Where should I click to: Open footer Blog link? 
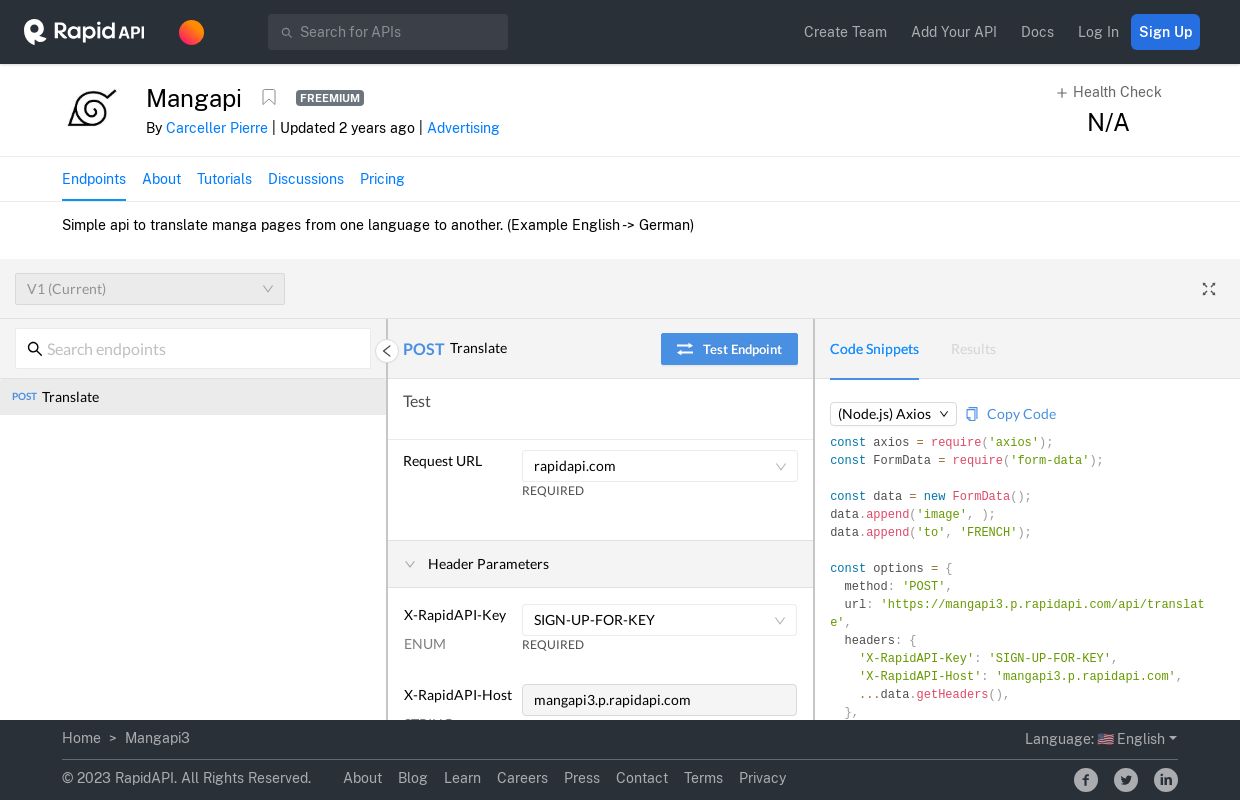tap(413, 778)
